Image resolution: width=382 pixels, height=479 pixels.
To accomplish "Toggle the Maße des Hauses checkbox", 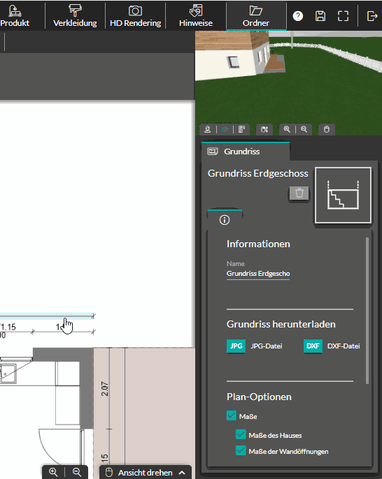I will click(241, 435).
